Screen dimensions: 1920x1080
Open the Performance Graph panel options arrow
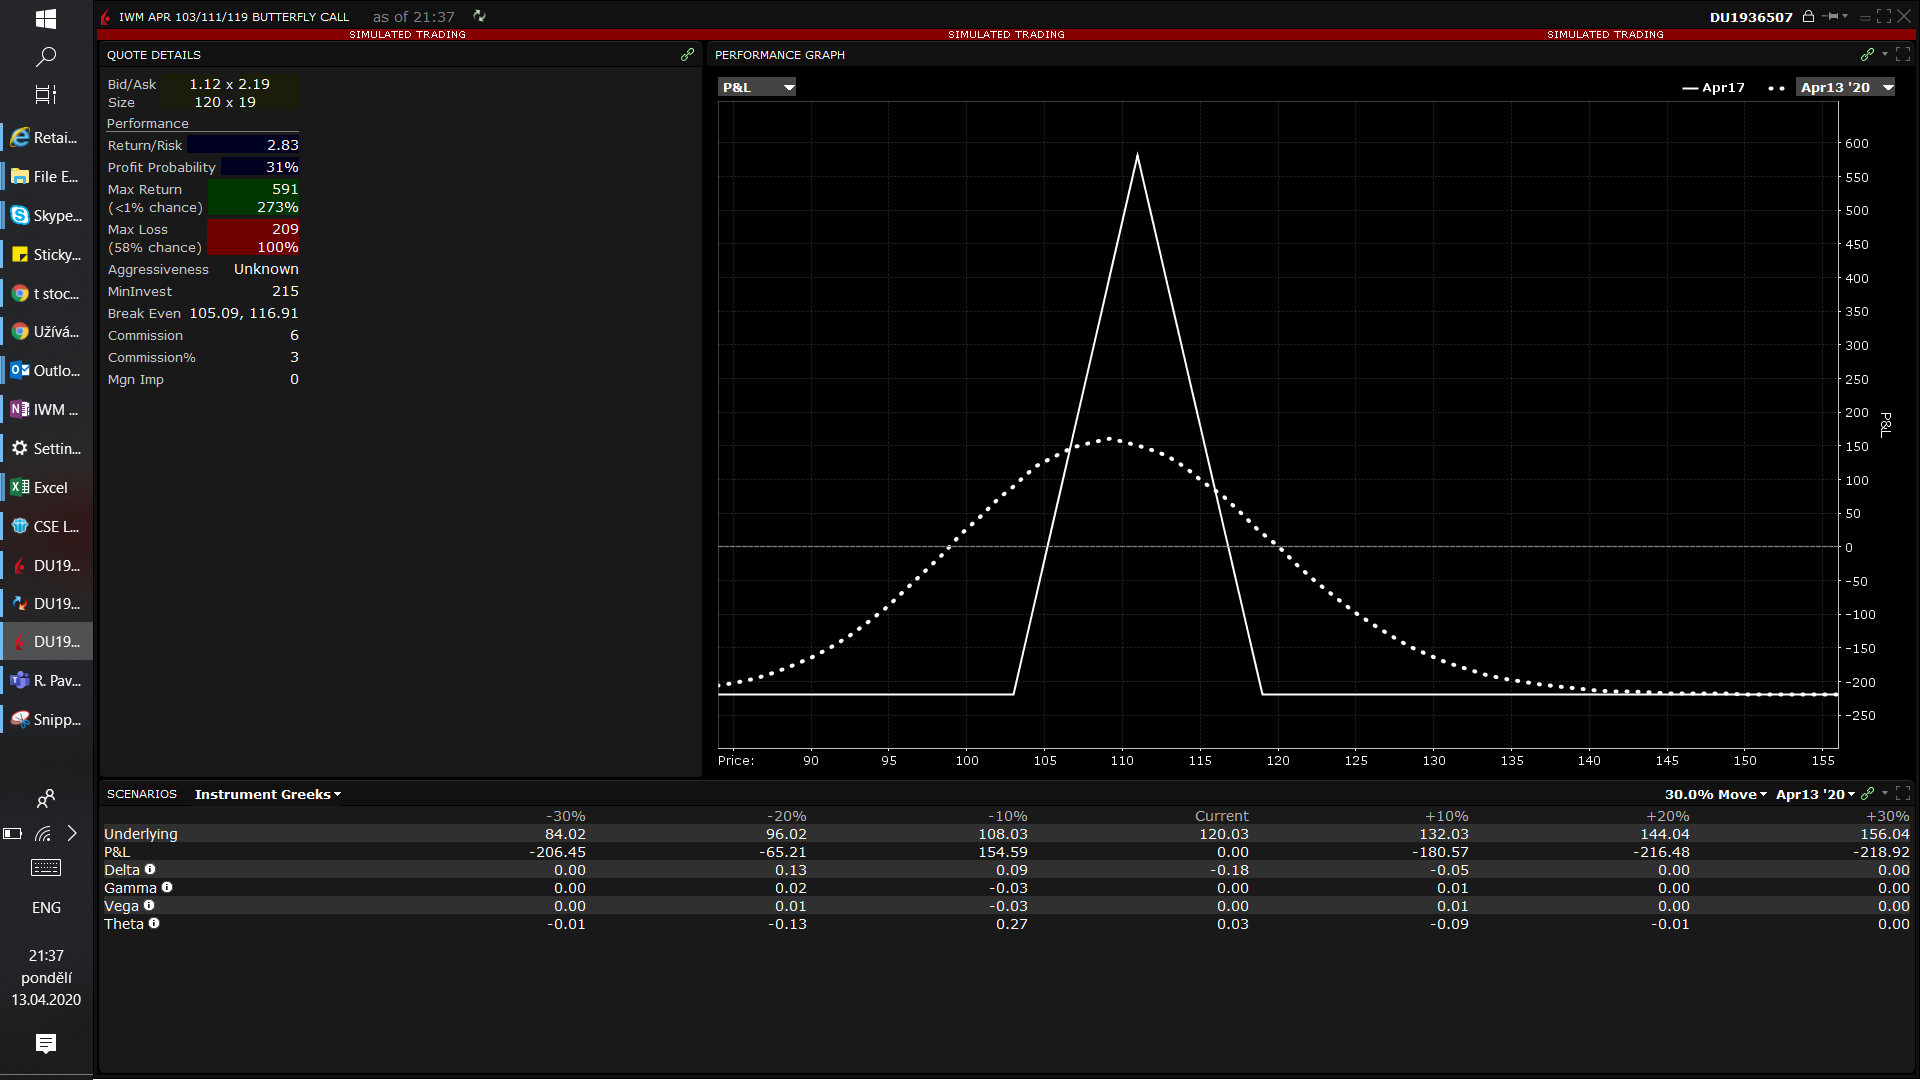tap(1885, 55)
